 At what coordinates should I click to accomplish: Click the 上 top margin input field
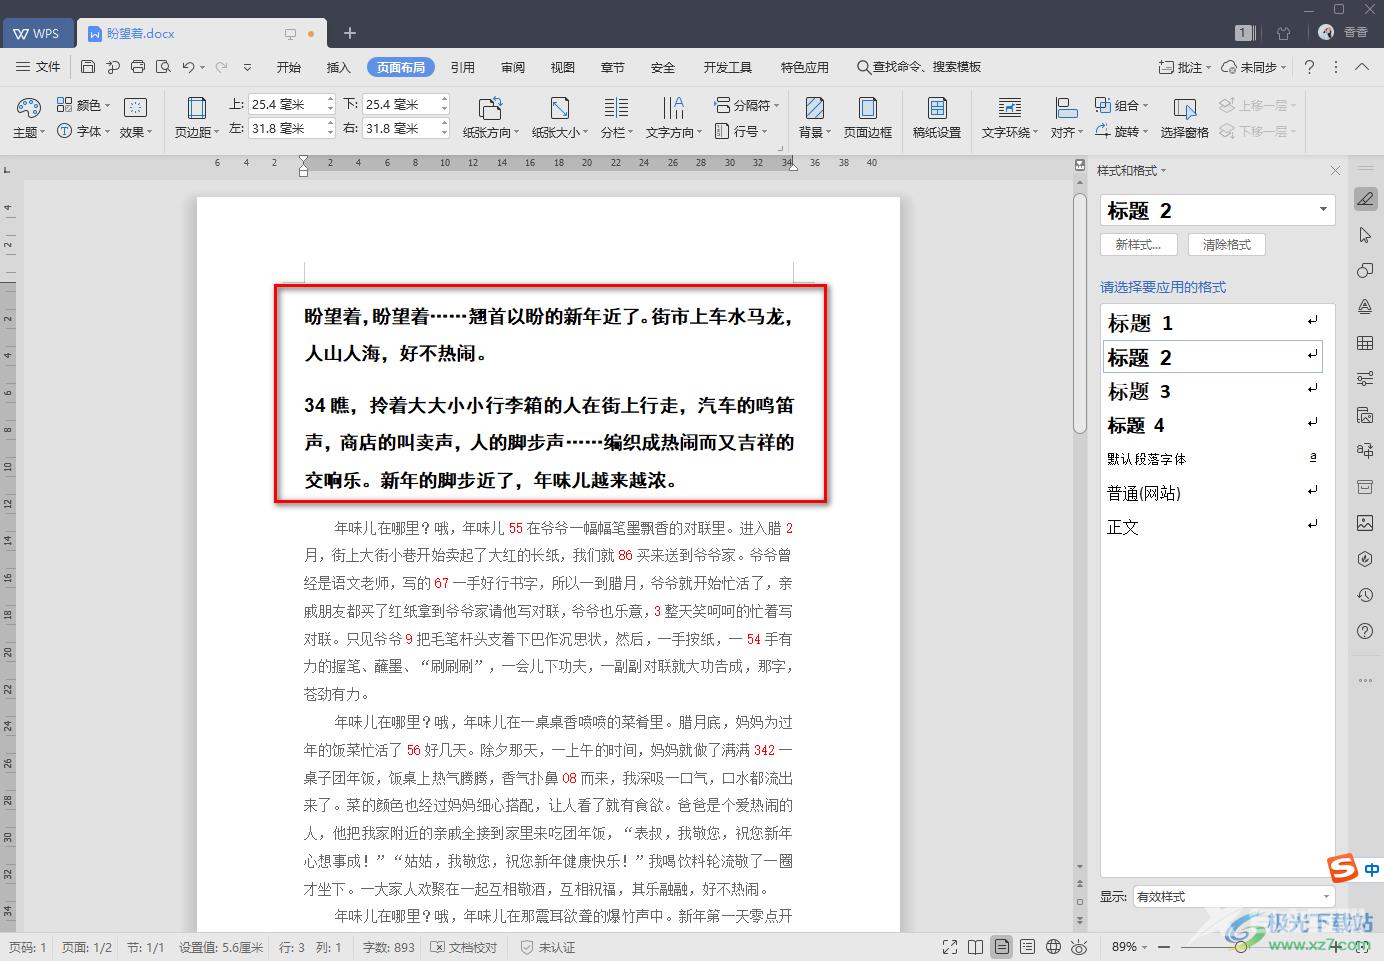click(x=286, y=104)
